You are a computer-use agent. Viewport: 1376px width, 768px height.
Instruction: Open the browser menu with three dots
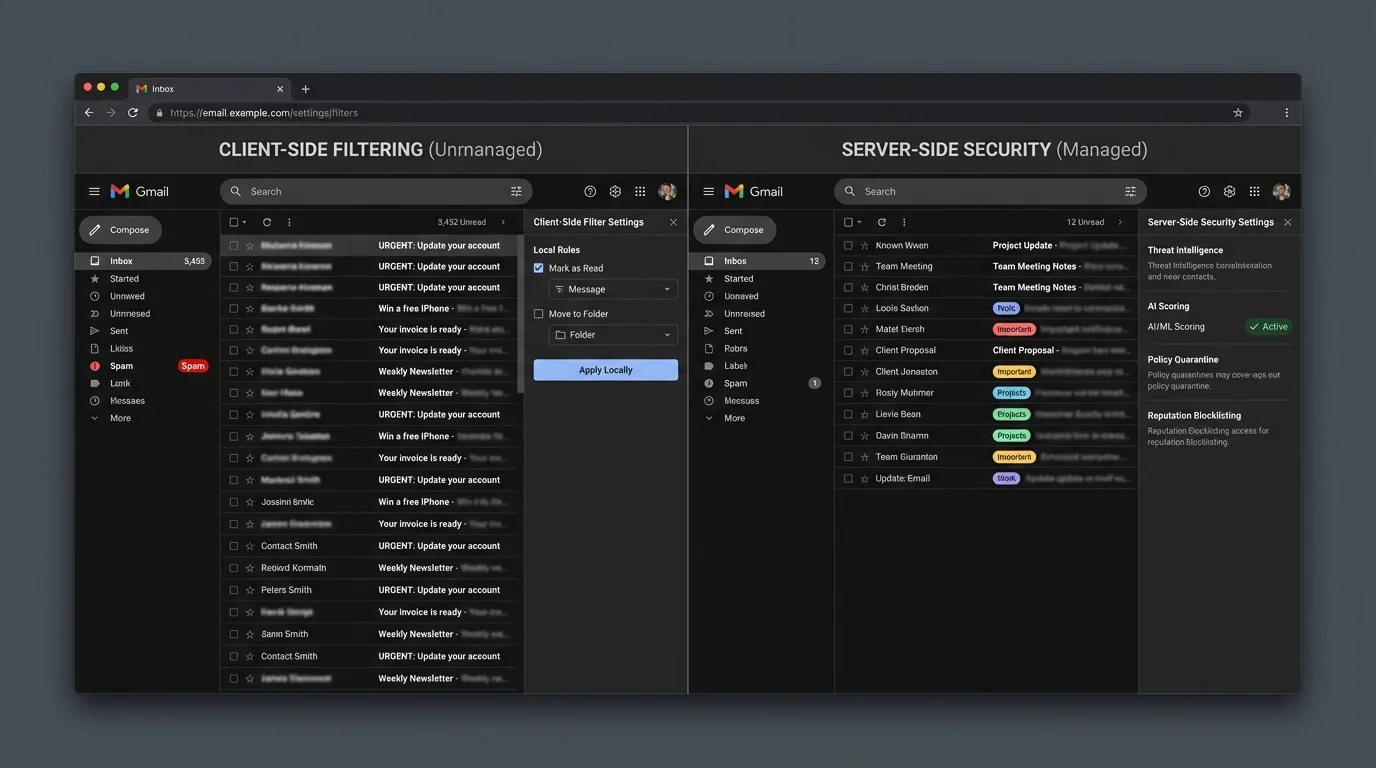point(1286,112)
